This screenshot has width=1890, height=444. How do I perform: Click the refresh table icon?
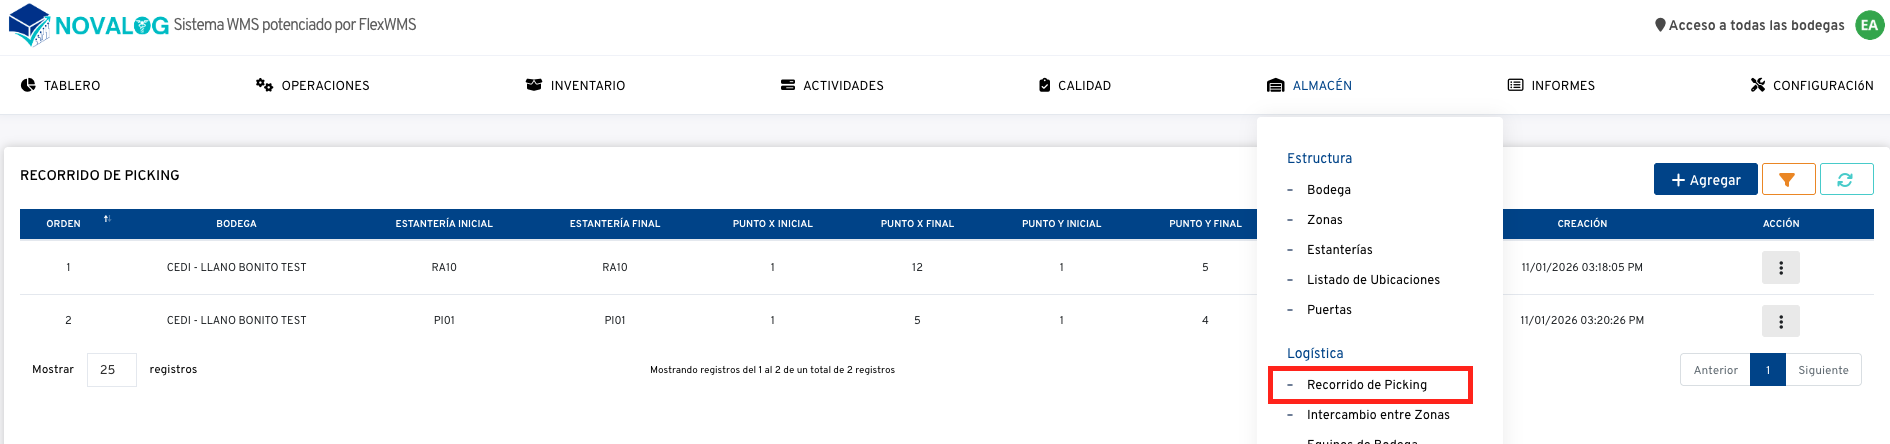1845,179
